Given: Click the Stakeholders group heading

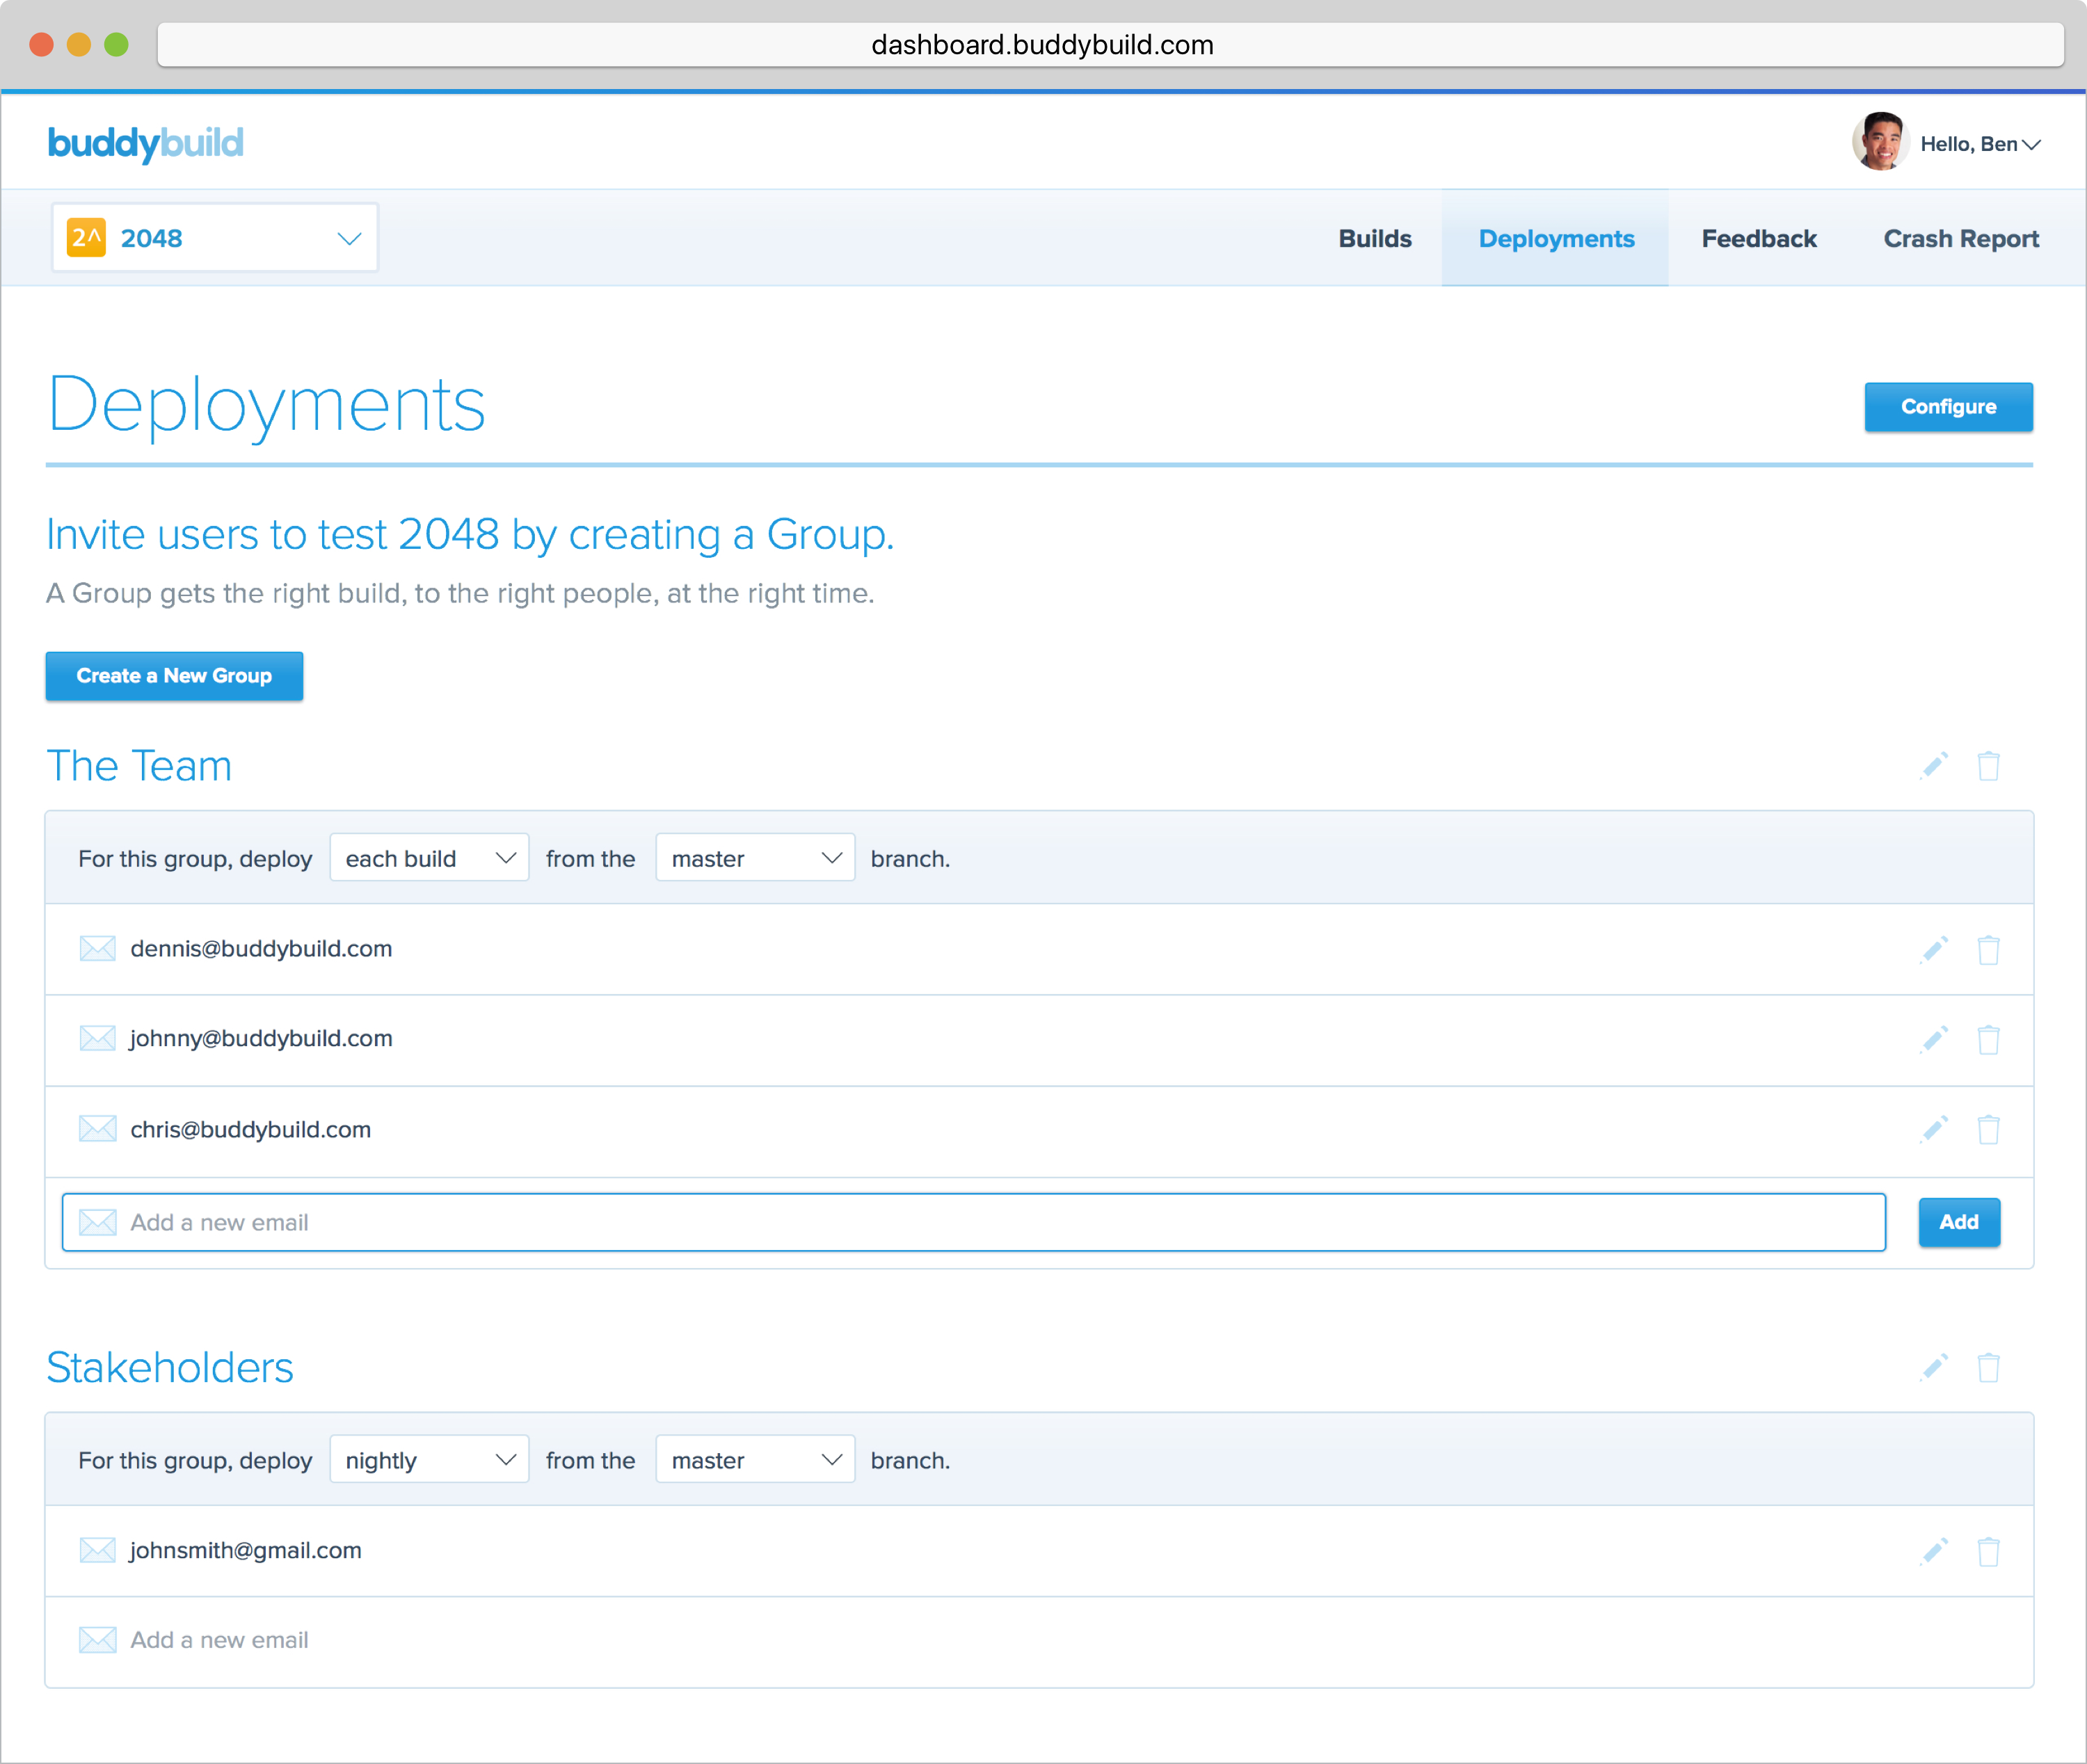Looking at the screenshot, I should point(170,1367).
